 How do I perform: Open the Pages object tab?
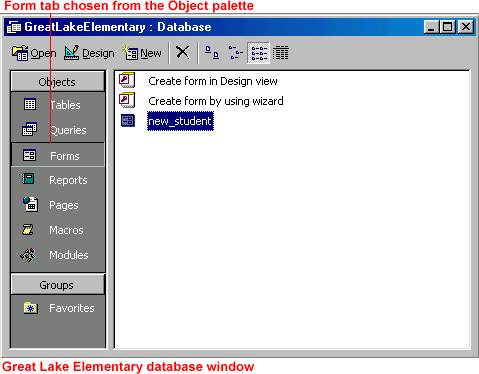[x=57, y=205]
